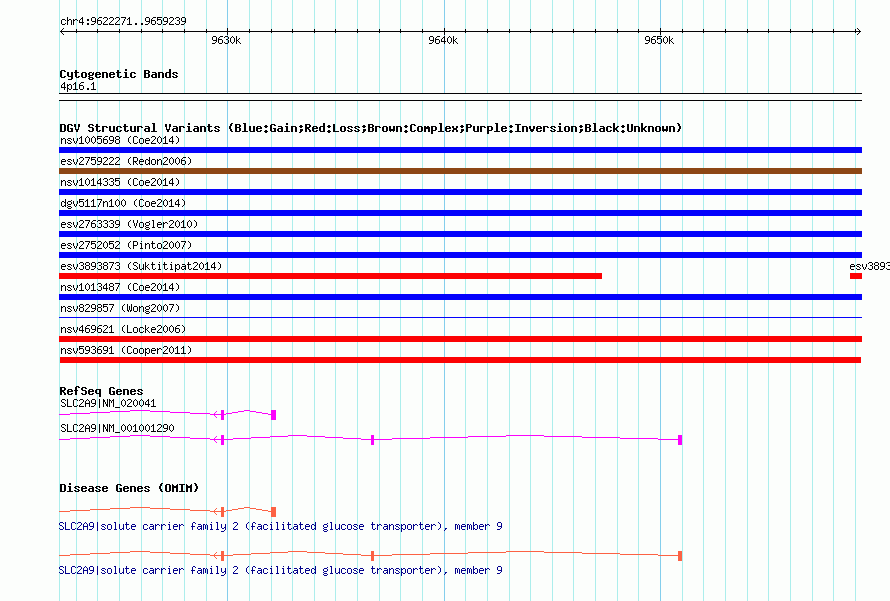Click the SLC2A9|NM_020041 gene label
Viewport: 890px width, 601px height.
coord(108,404)
